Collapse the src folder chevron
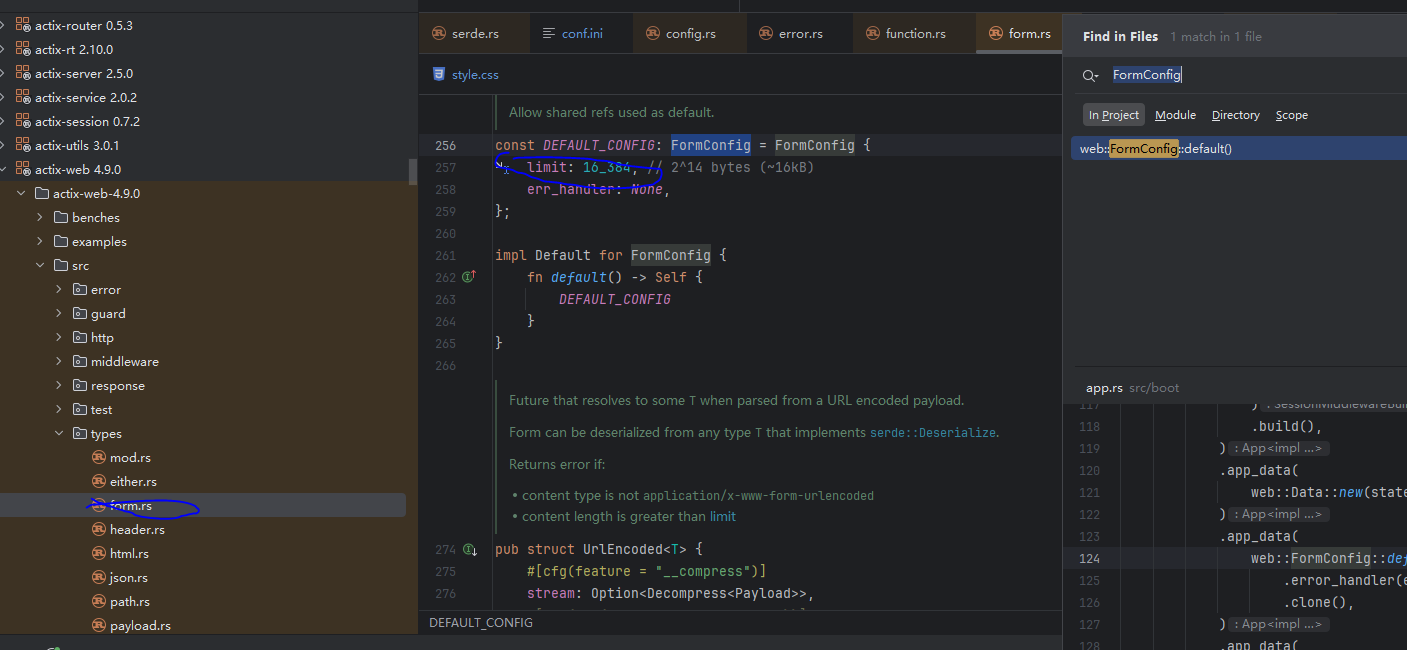Viewport: 1407px width, 650px height. (40, 265)
